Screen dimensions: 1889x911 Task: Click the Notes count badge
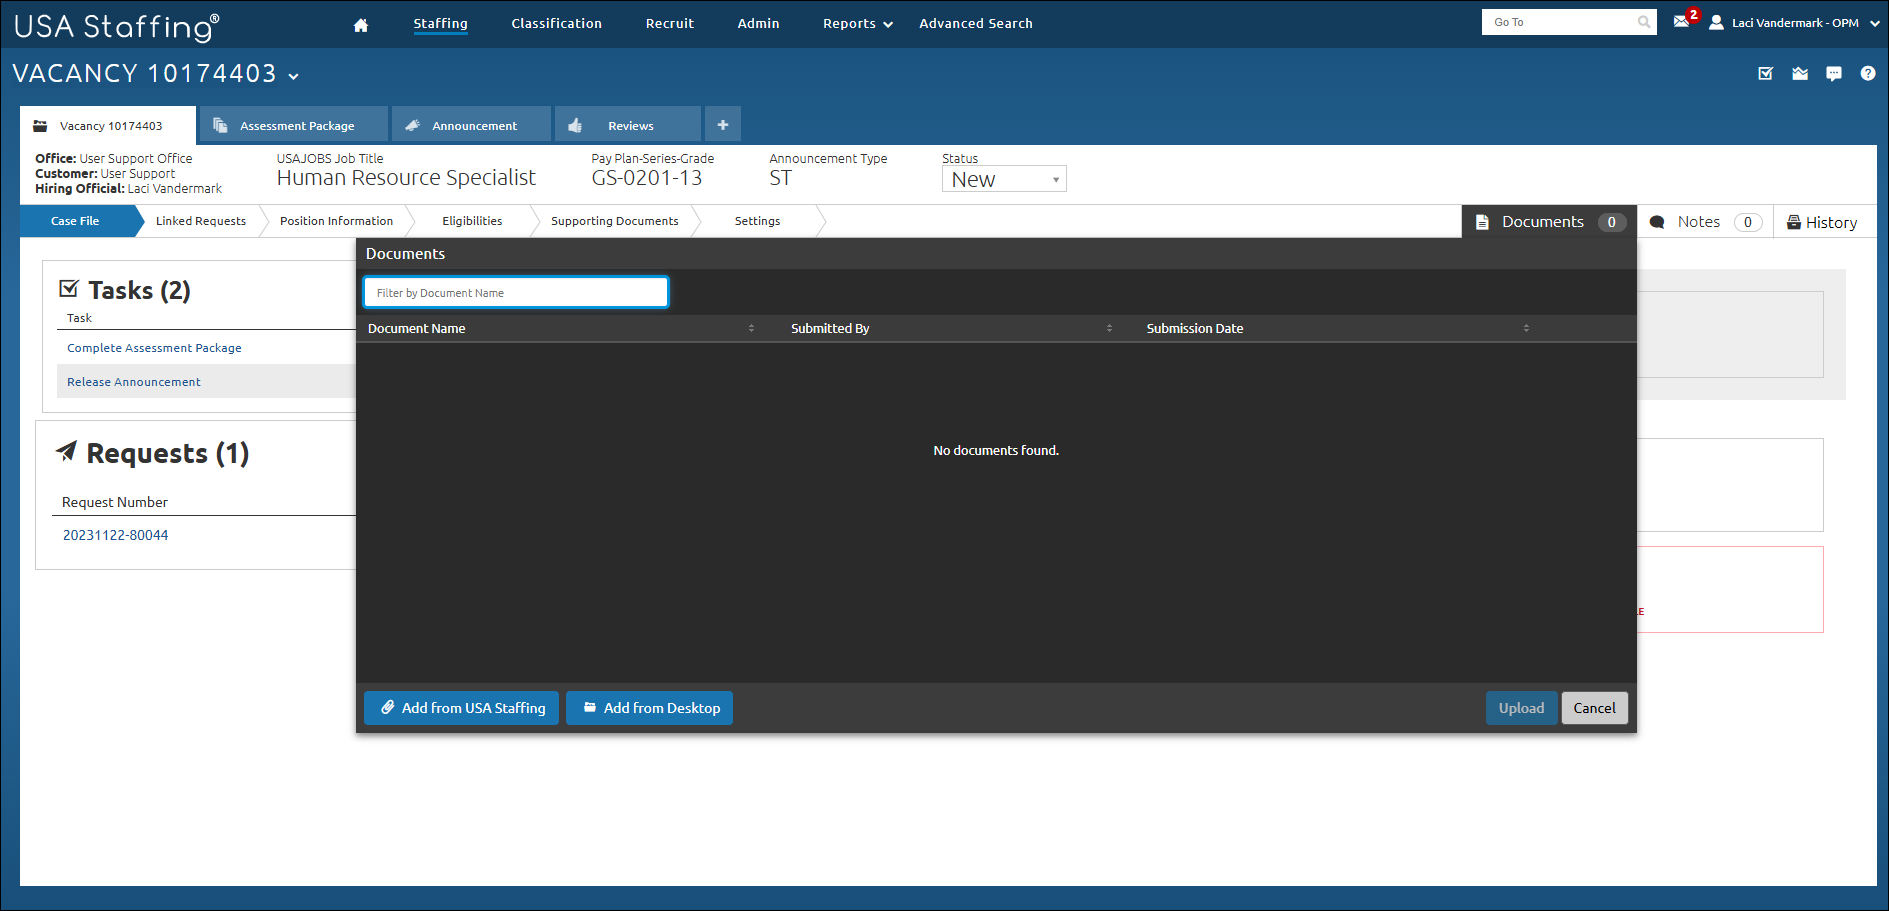click(1748, 222)
